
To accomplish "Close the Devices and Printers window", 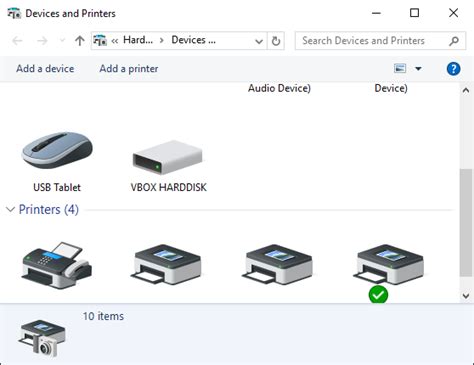I will (453, 13).
